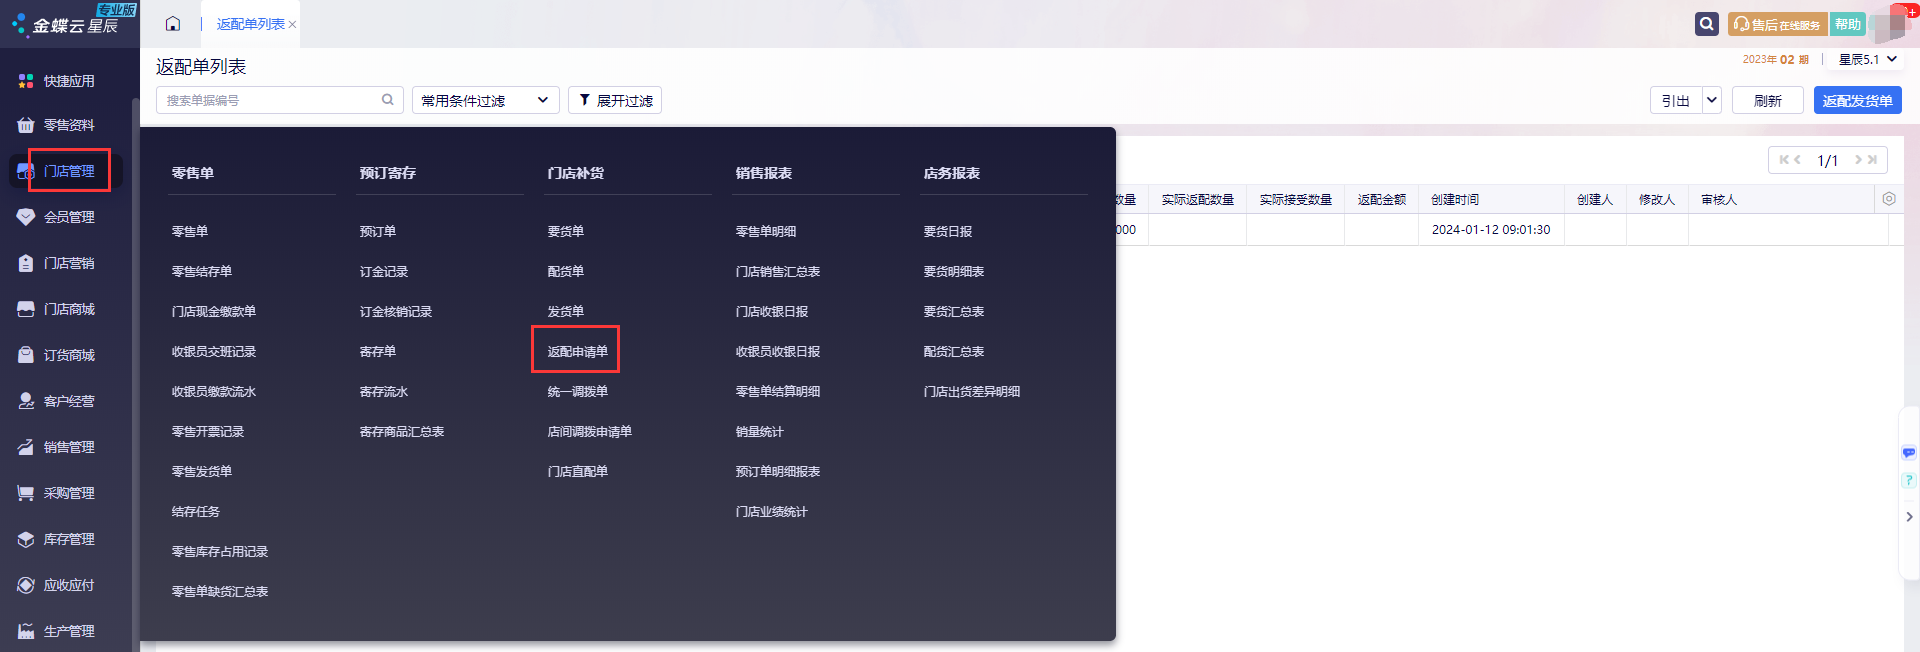This screenshot has width=1920, height=652.
Task: Open 应收应付 in sidebar
Action: click(x=68, y=585)
